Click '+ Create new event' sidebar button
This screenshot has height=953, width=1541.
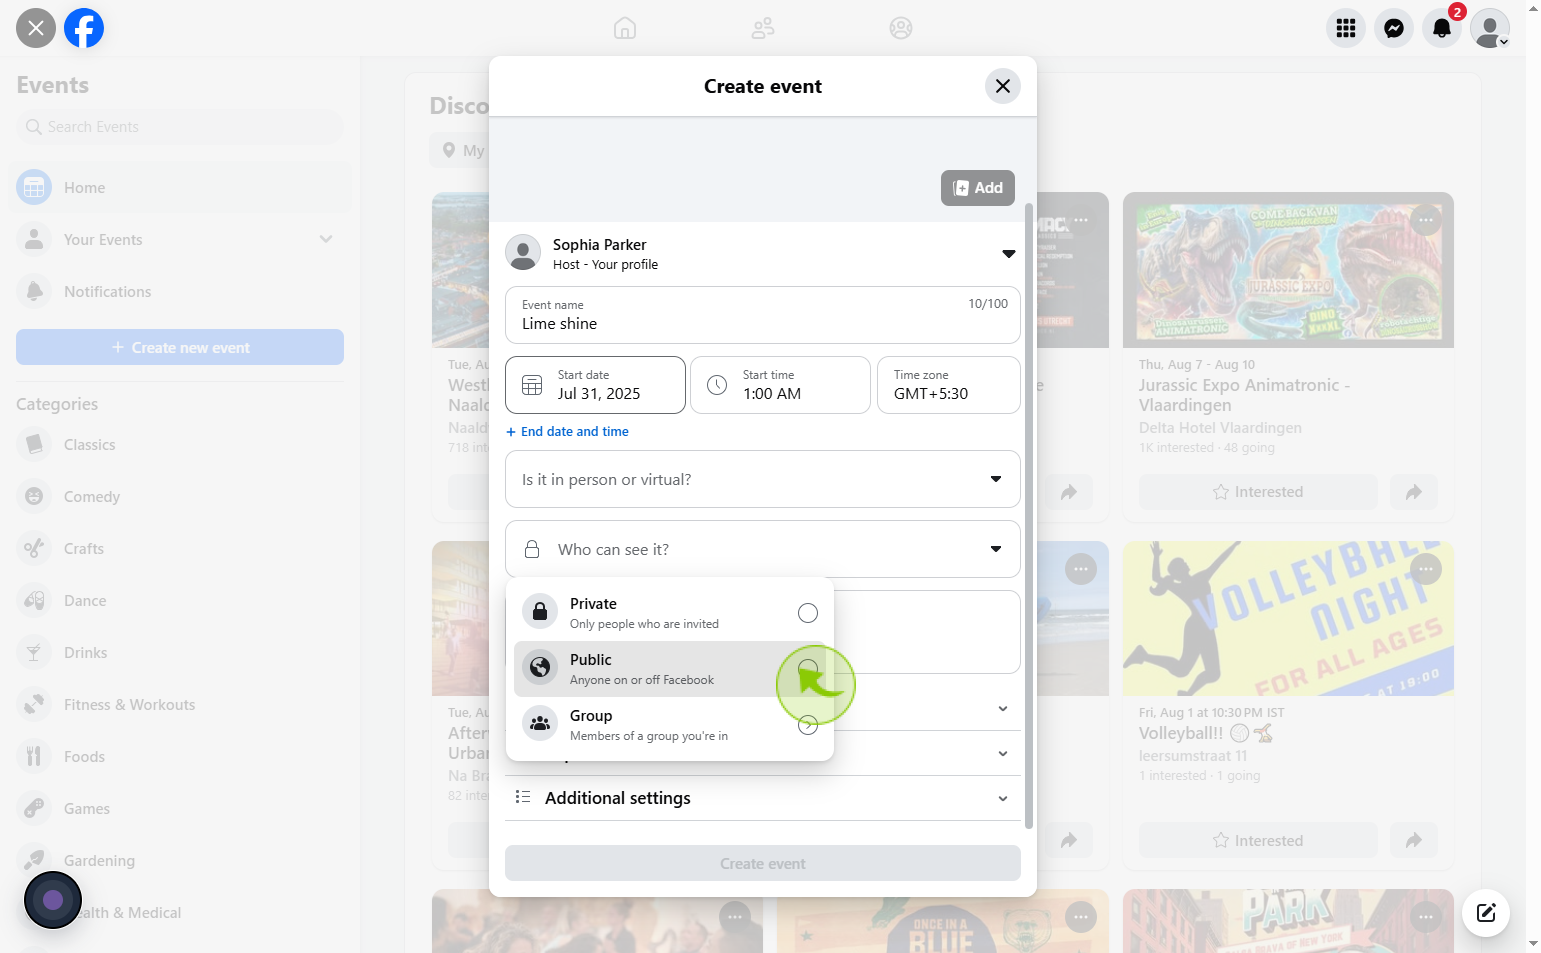pyautogui.click(x=180, y=347)
